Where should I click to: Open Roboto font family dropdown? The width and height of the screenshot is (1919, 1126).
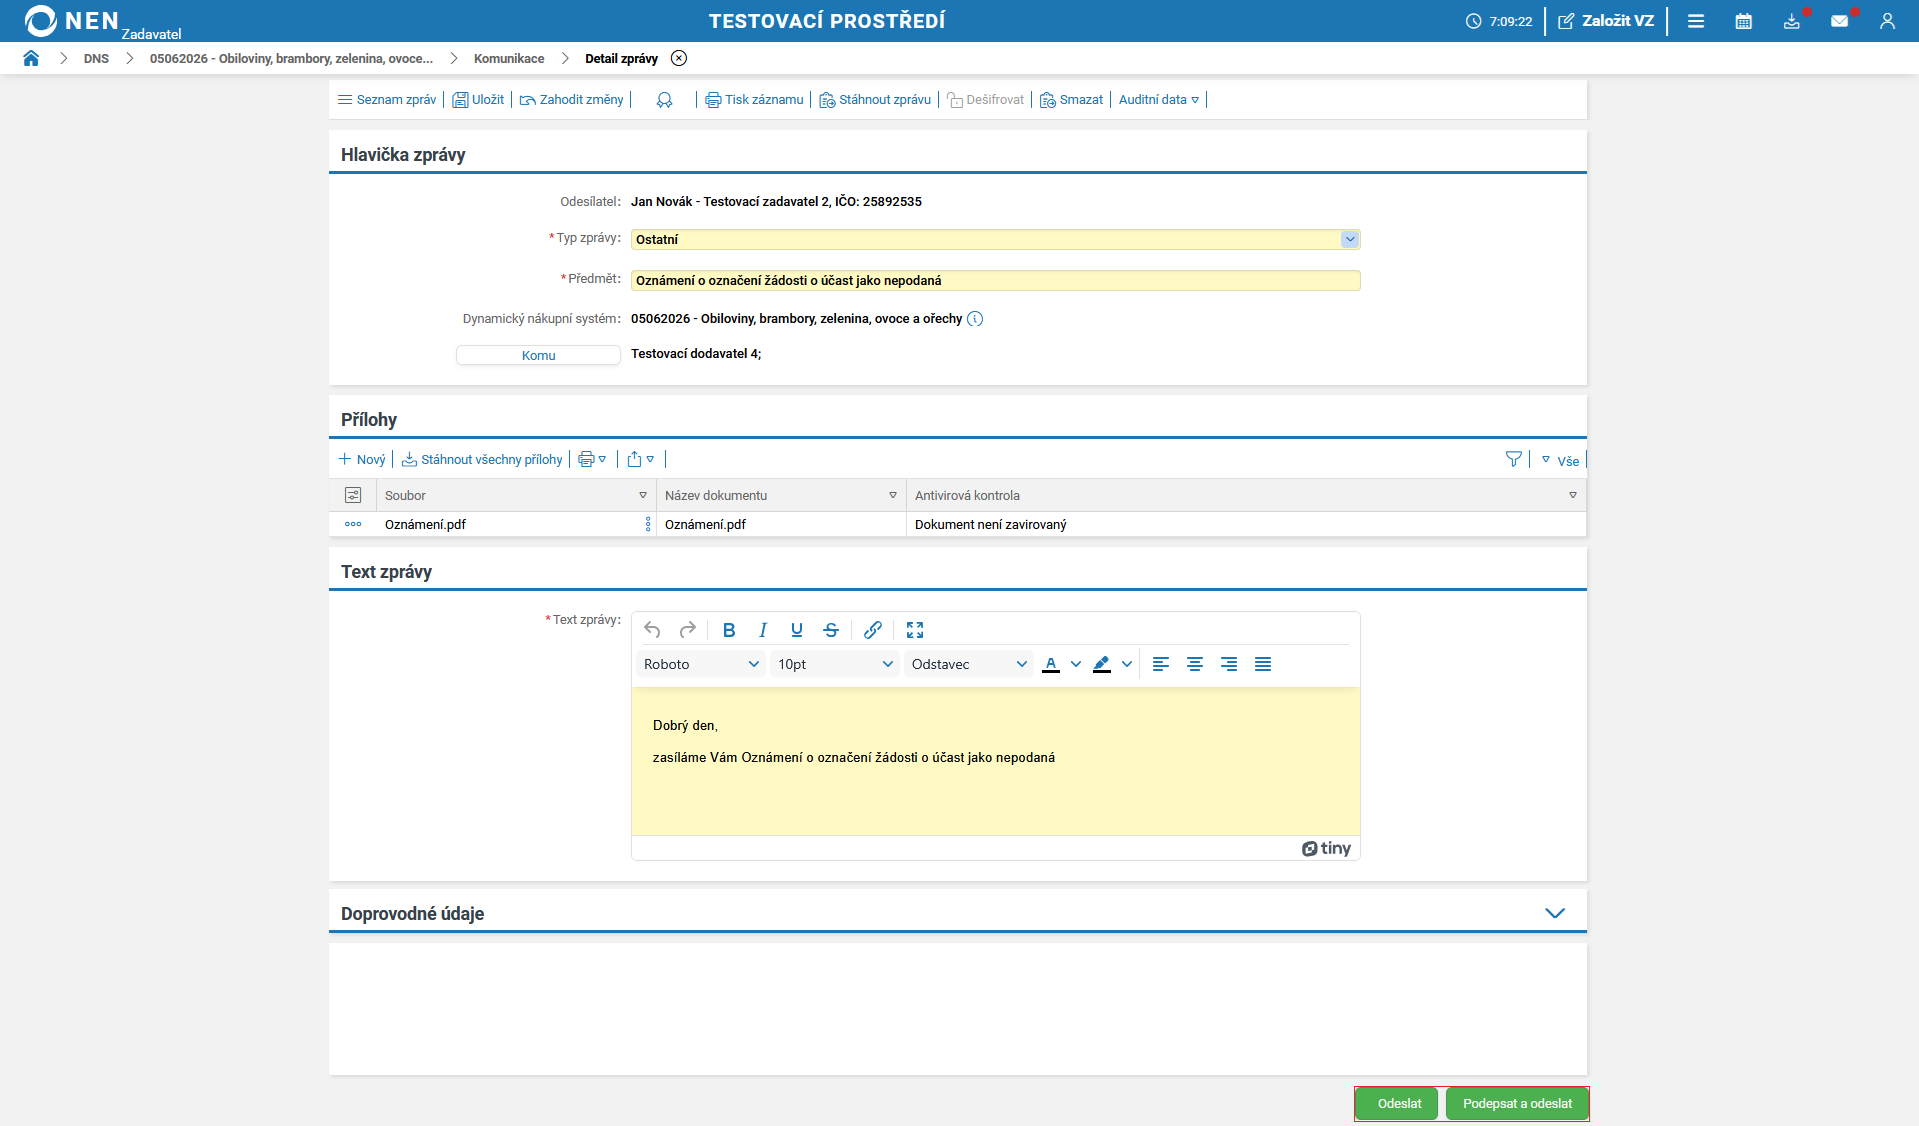(x=701, y=664)
